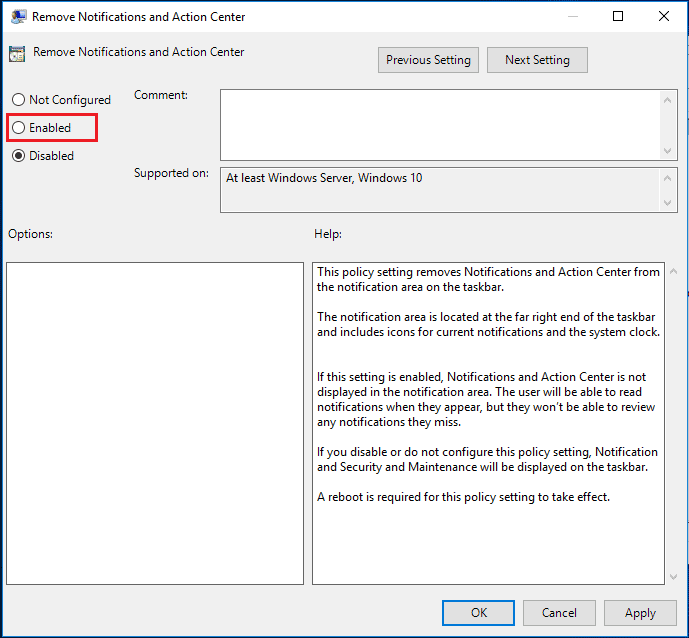The height and width of the screenshot is (638, 689).
Task: Close the Remove Notifications window
Action: [x=664, y=16]
